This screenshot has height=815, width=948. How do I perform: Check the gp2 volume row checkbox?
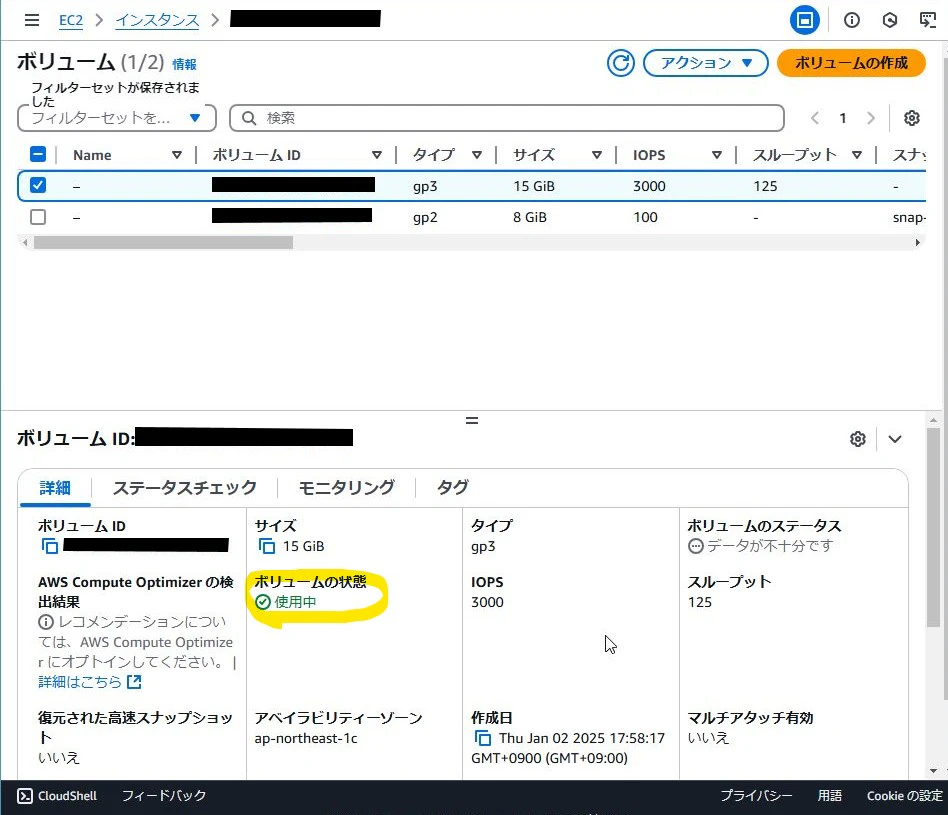point(37,216)
